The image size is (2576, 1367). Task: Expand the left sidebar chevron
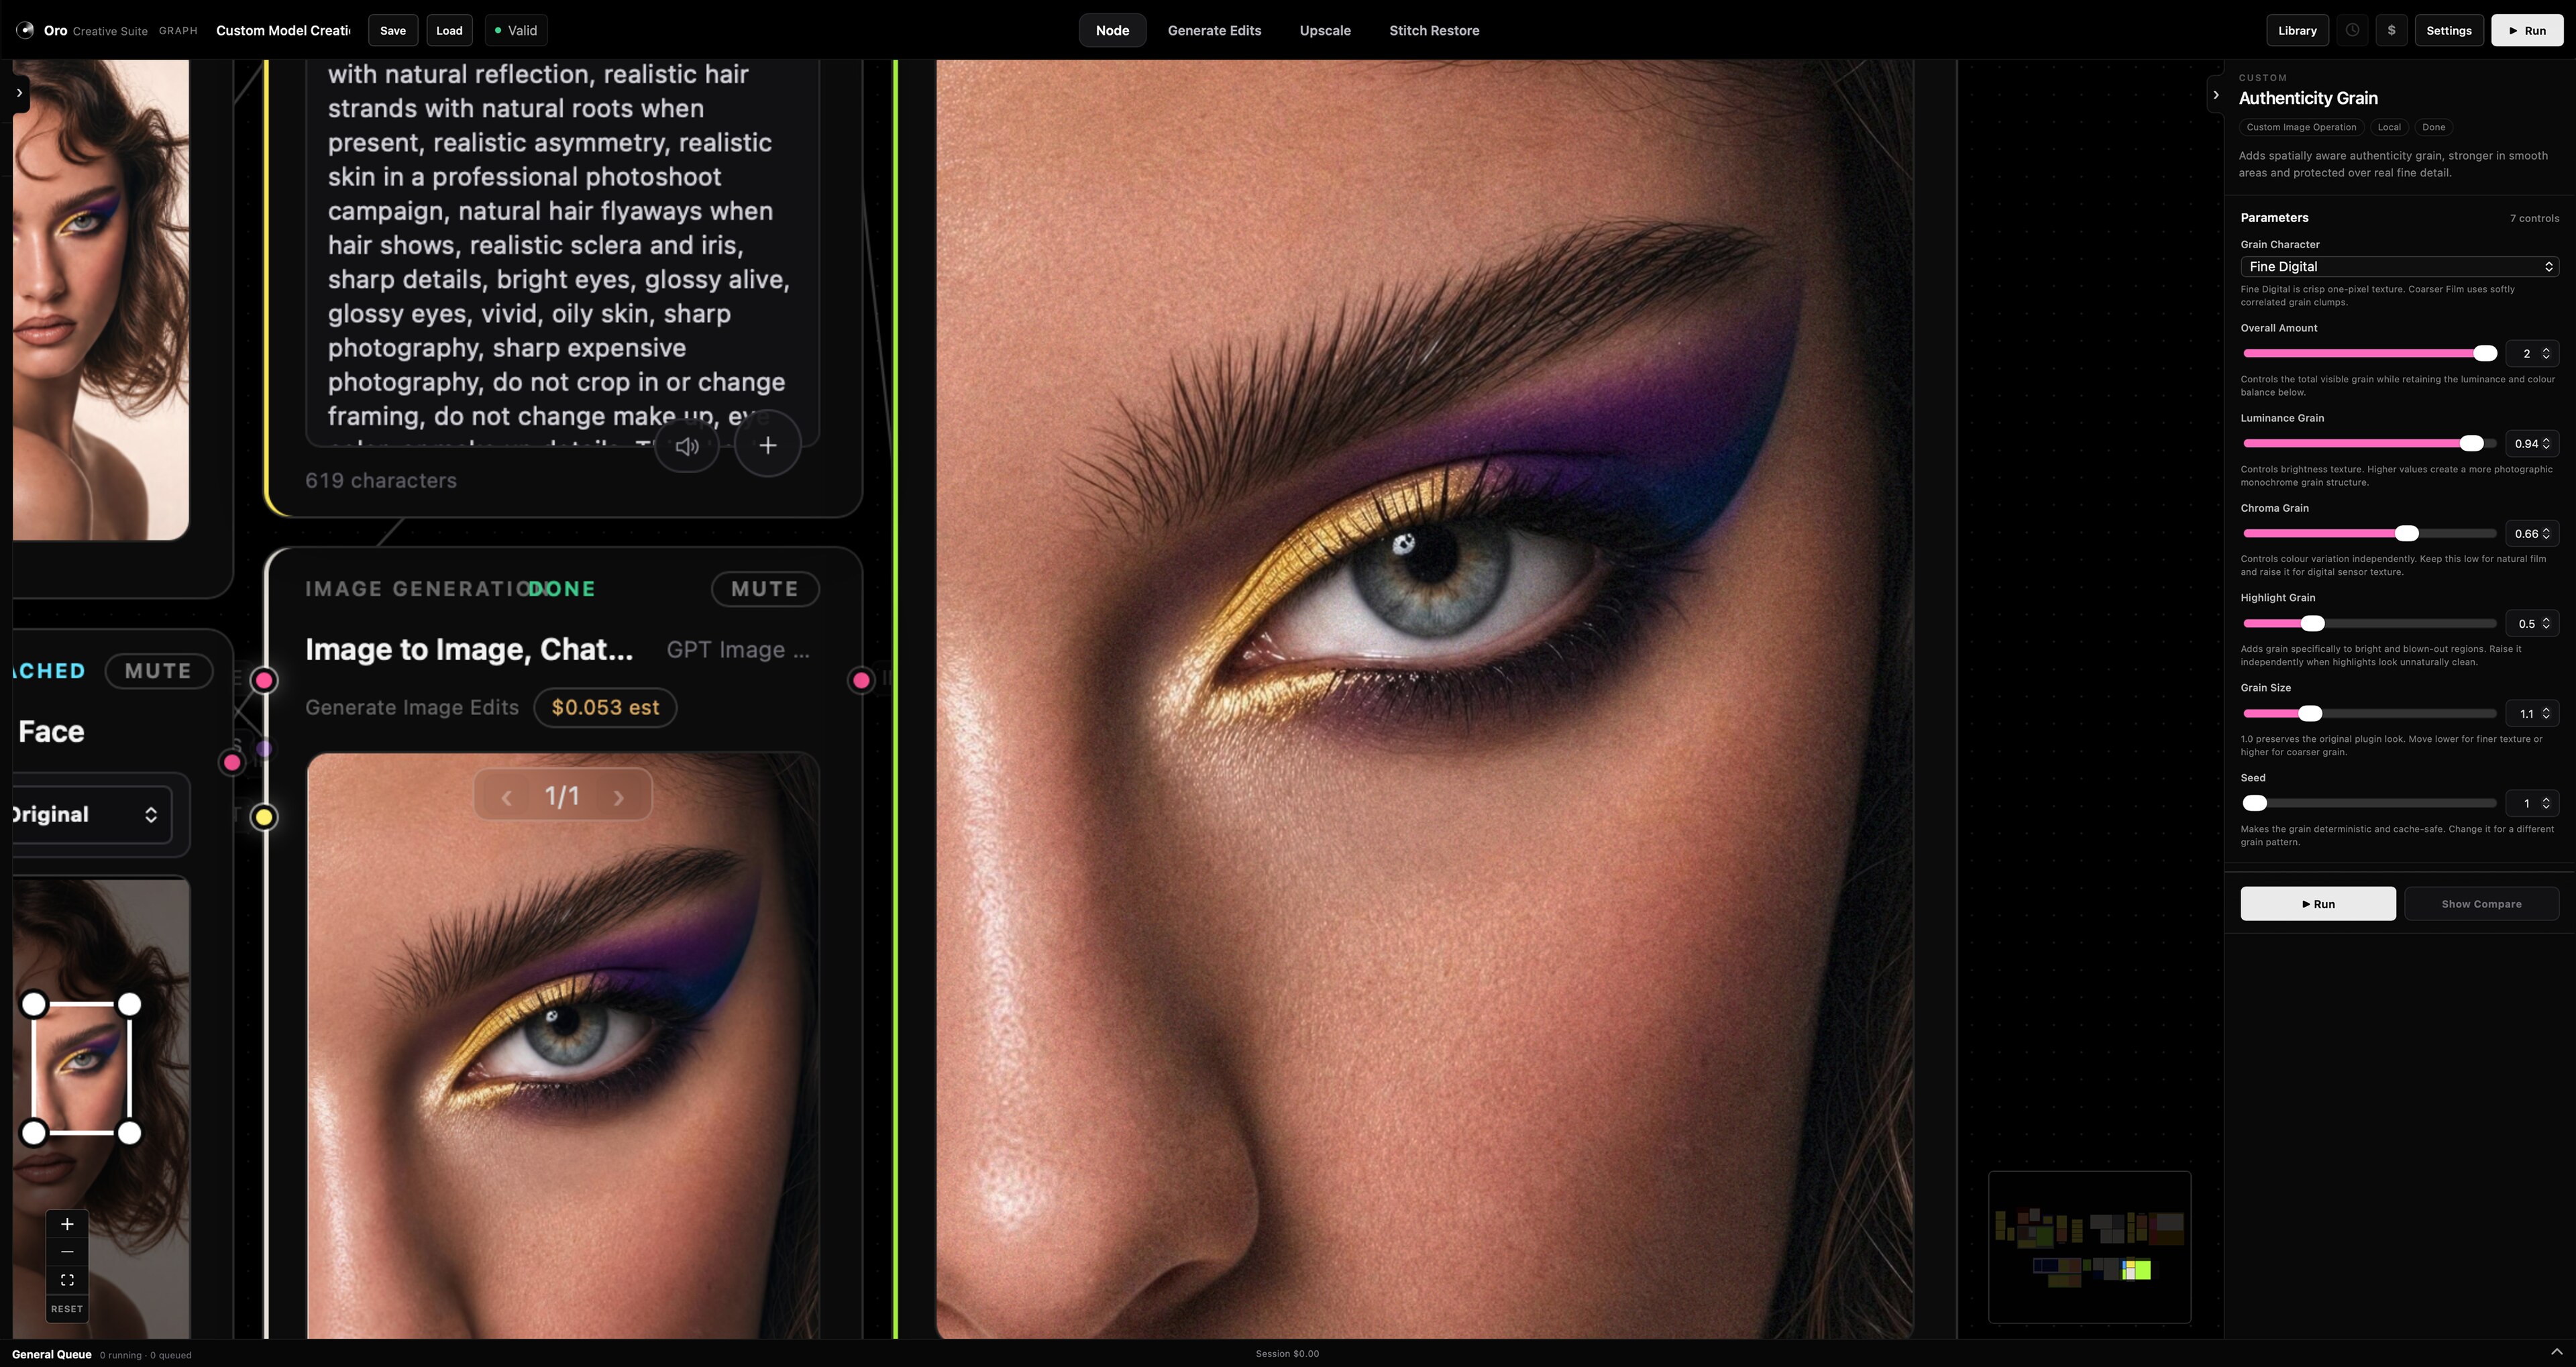pyautogui.click(x=19, y=93)
